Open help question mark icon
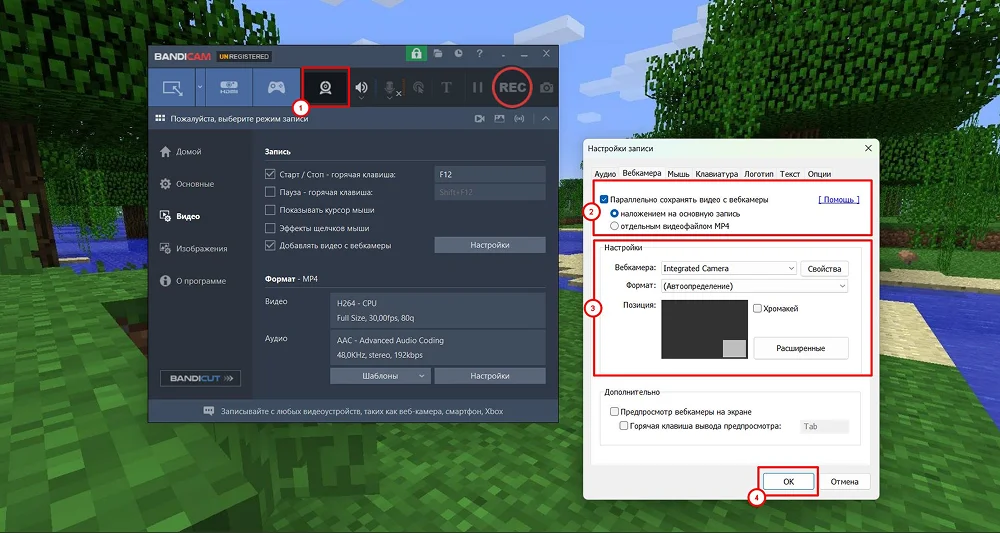The height and width of the screenshot is (533, 1000). coord(480,54)
